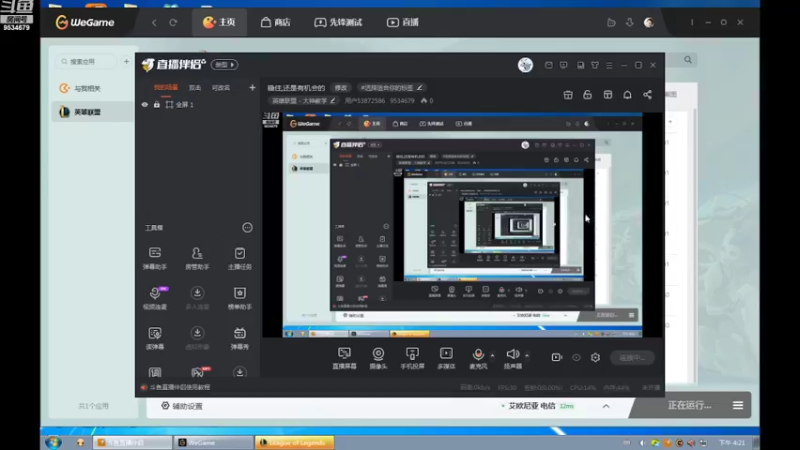Select the third scene tab 可改名
The width and height of the screenshot is (800, 450).
[221, 88]
